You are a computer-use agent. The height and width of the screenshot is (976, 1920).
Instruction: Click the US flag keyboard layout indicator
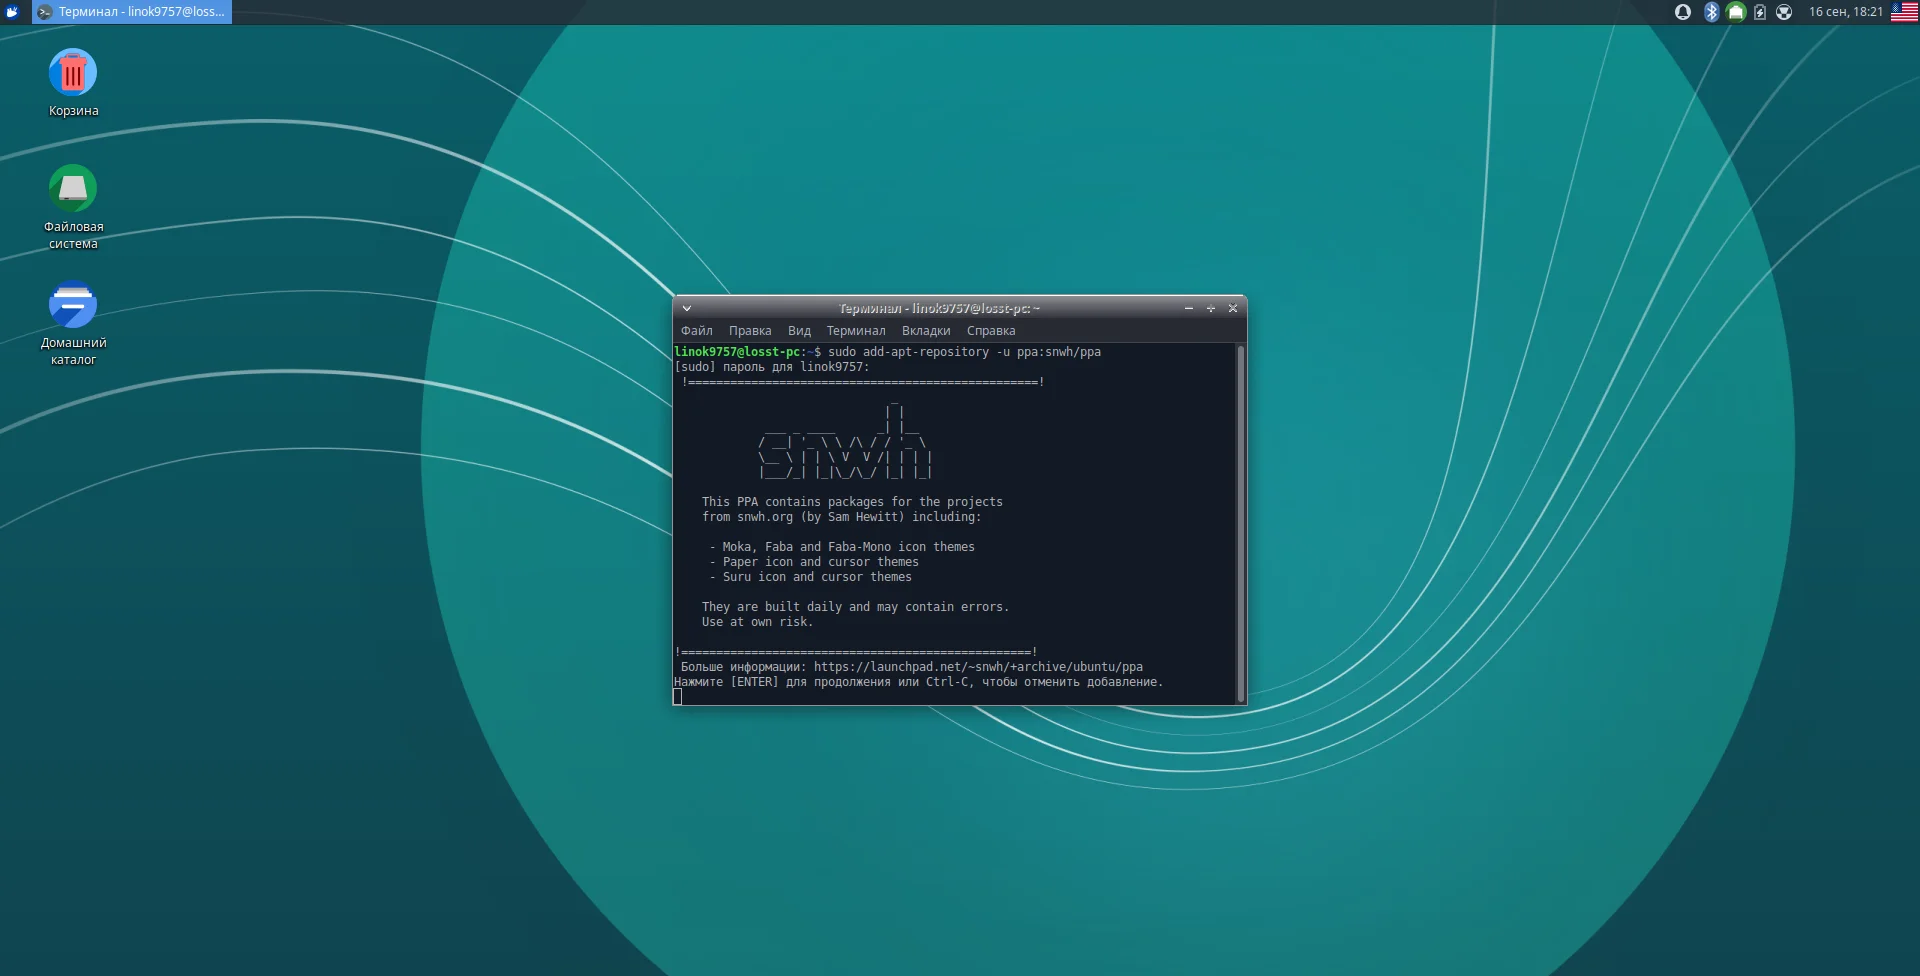tap(1904, 12)
